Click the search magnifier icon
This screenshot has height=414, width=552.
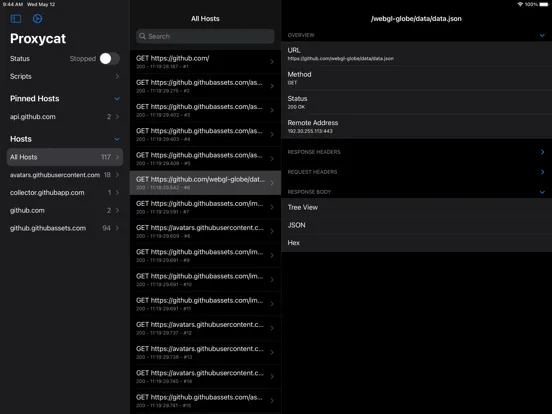(x=142, y=36)
